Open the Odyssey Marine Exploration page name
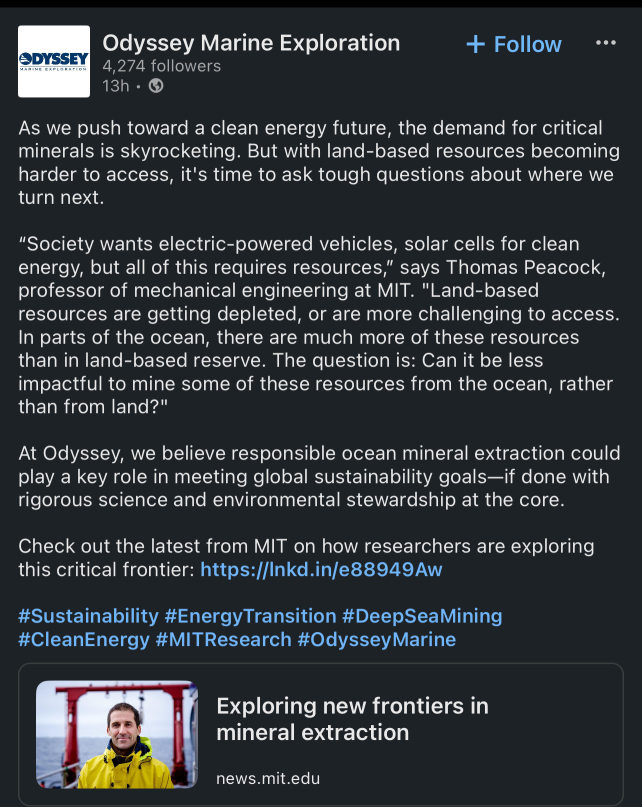 click(251, 43)
